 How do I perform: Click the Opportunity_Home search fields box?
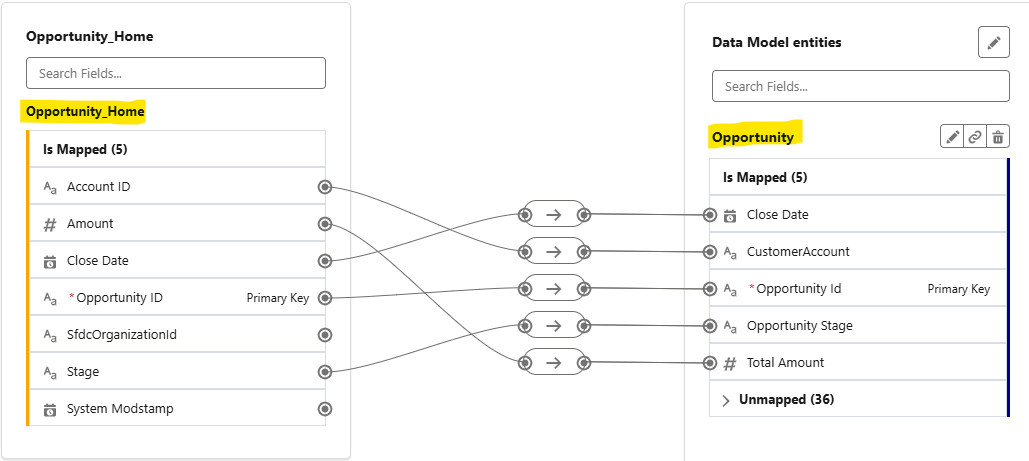(176, 73)
